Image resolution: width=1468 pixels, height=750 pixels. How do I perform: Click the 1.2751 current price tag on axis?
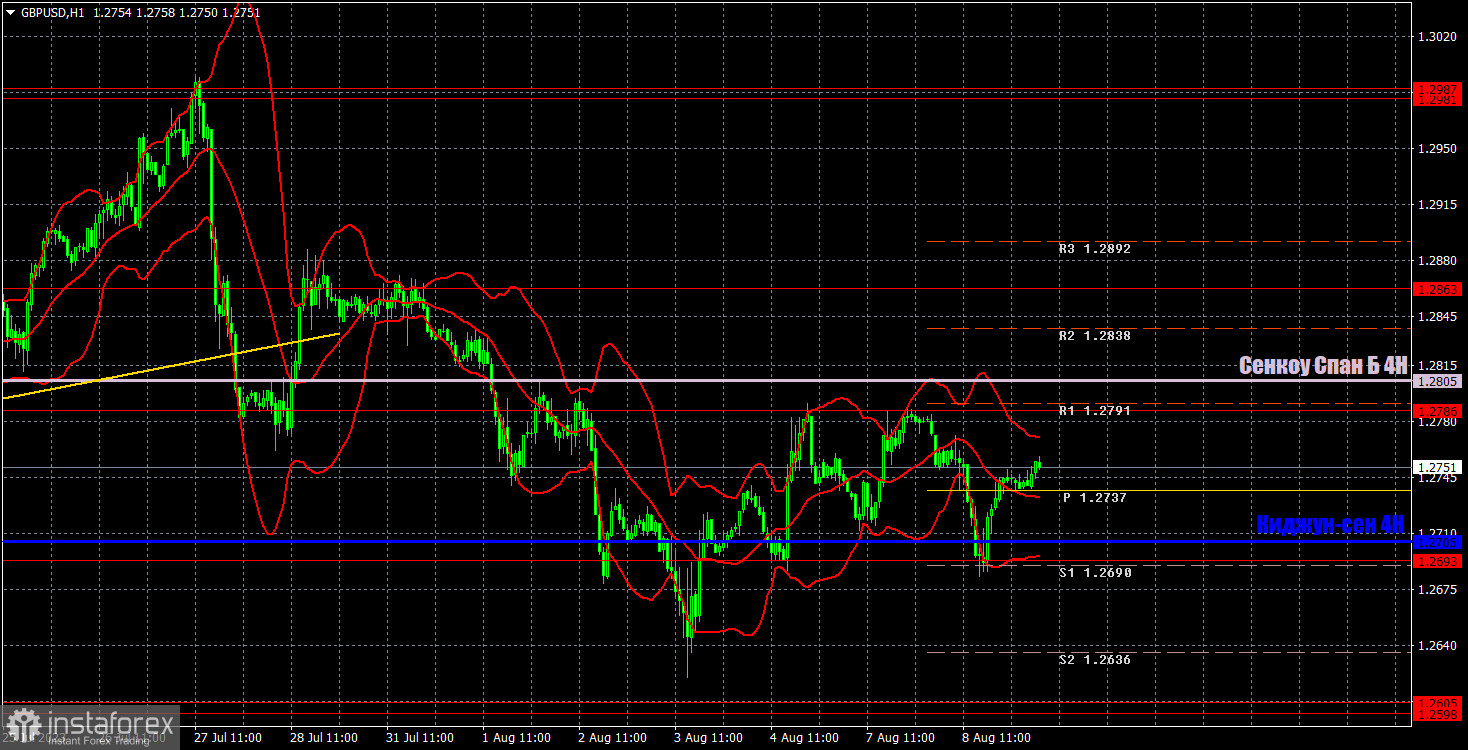1438,467
